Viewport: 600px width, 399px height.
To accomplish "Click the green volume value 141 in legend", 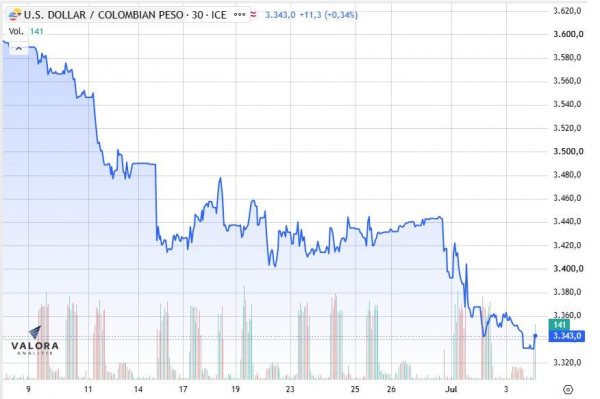I will [x=36, y=31].
